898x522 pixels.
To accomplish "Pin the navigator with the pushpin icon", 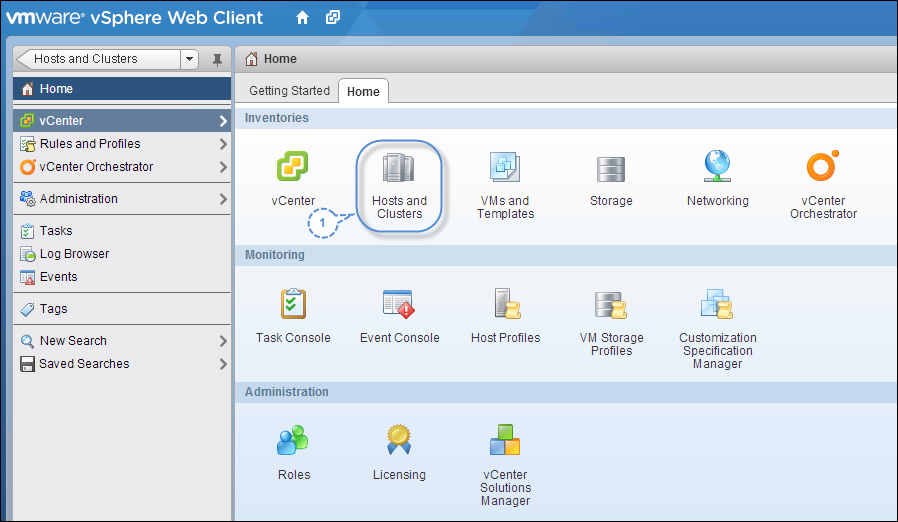I will tap(217, 60).
